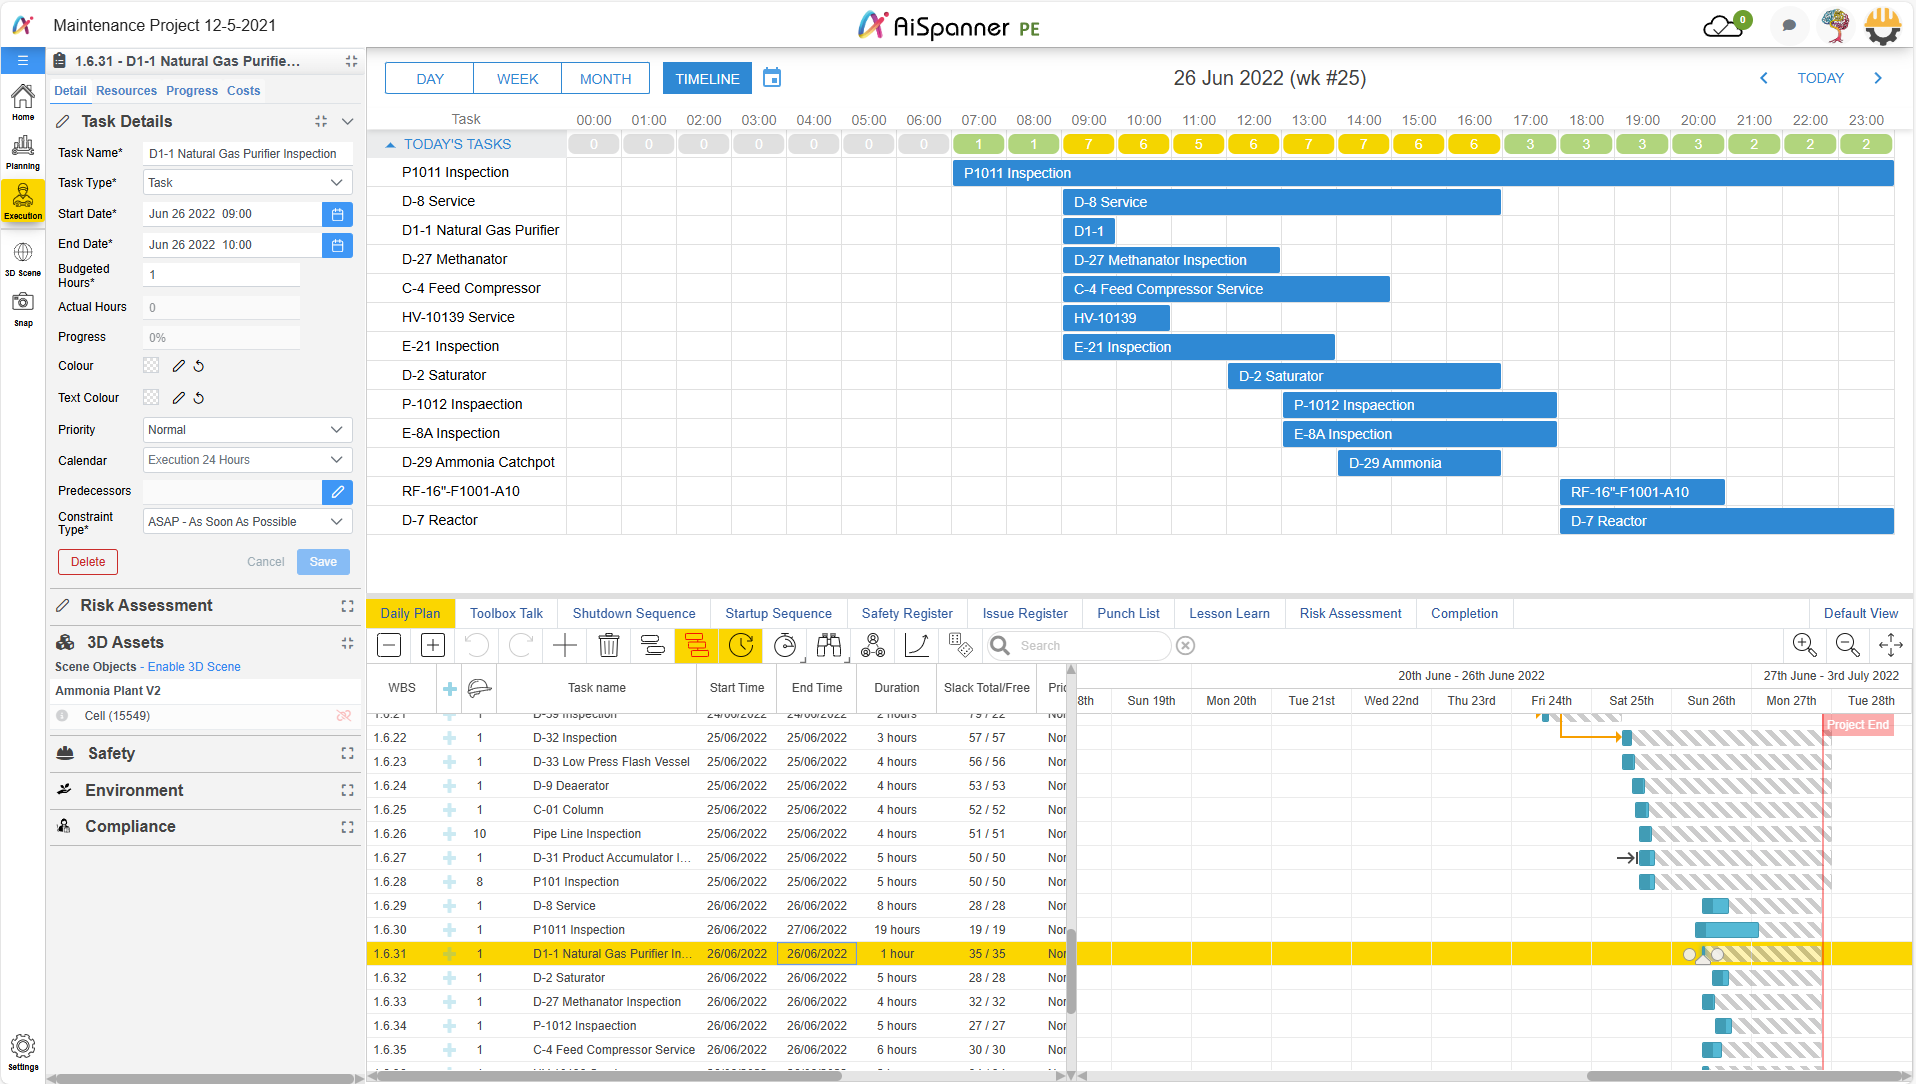The height and width of the screenshot is (1084, 1916).
Task: Switch to the Resources tab
Action: 126,91
